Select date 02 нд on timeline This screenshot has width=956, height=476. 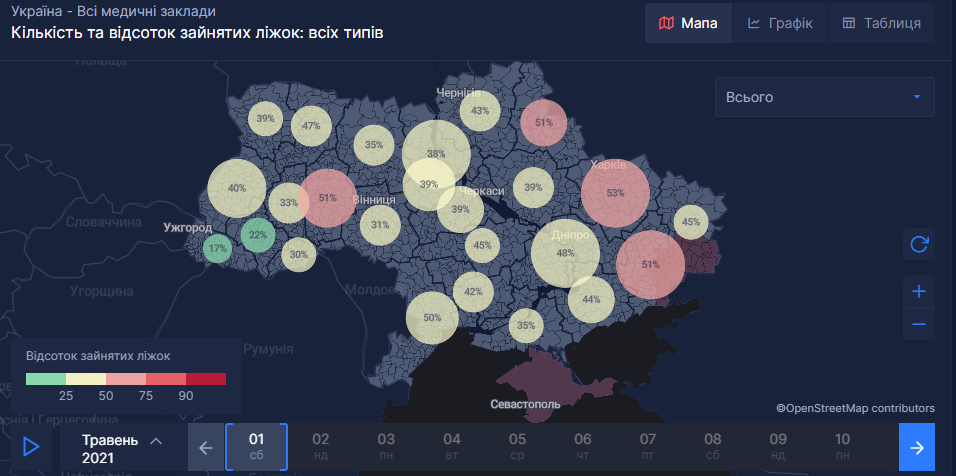321,447
